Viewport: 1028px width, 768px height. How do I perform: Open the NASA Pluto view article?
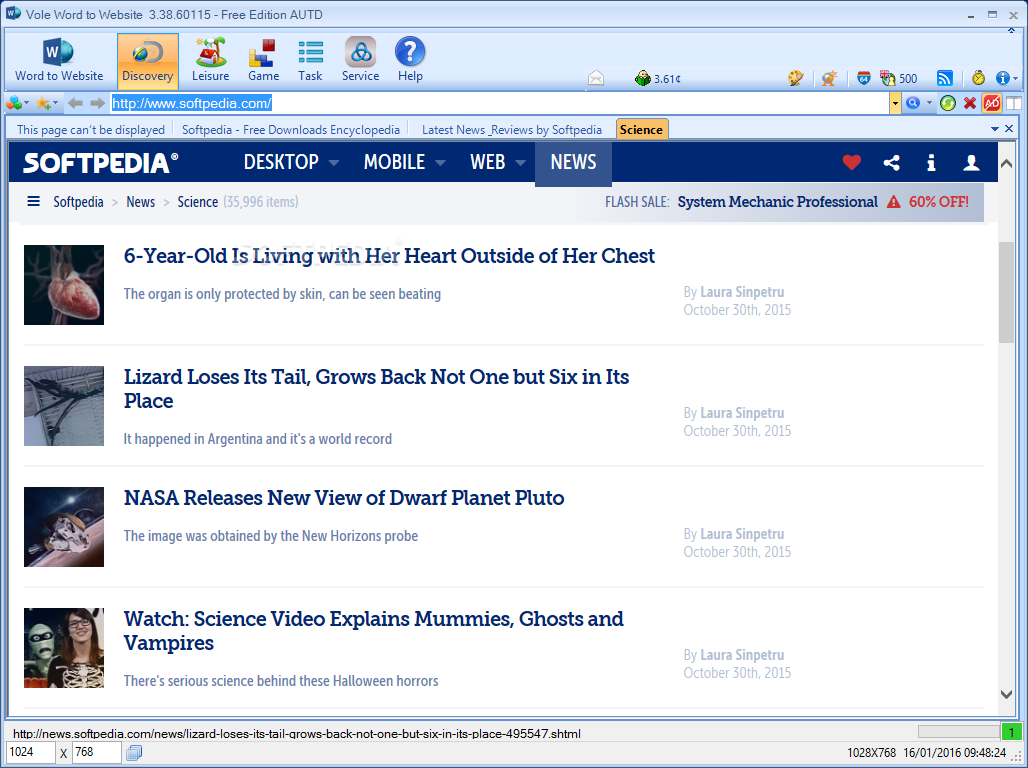344,498
